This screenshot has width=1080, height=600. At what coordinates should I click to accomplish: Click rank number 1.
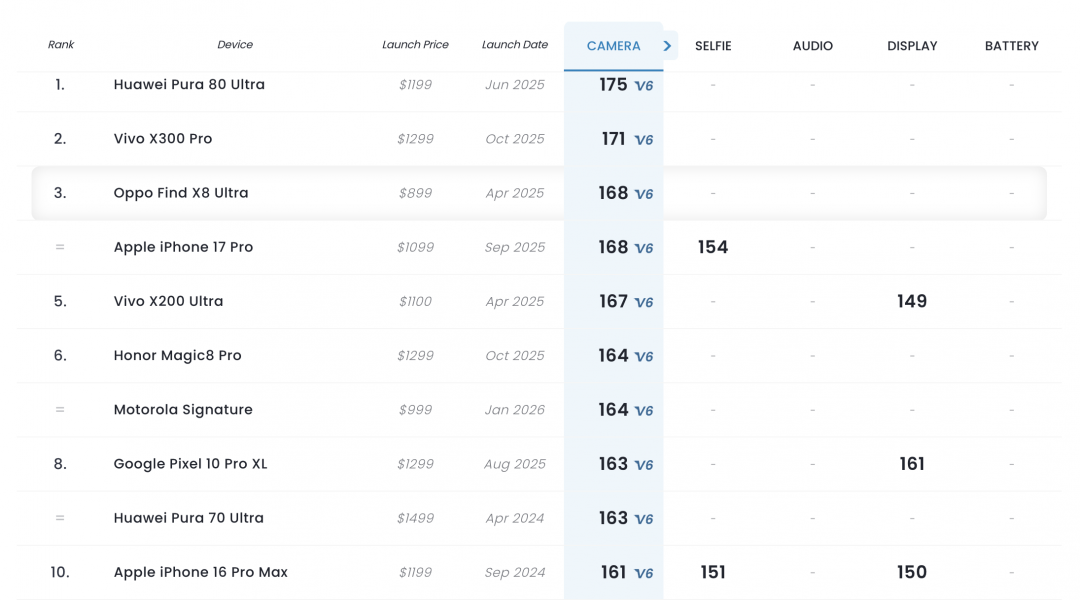60,85
